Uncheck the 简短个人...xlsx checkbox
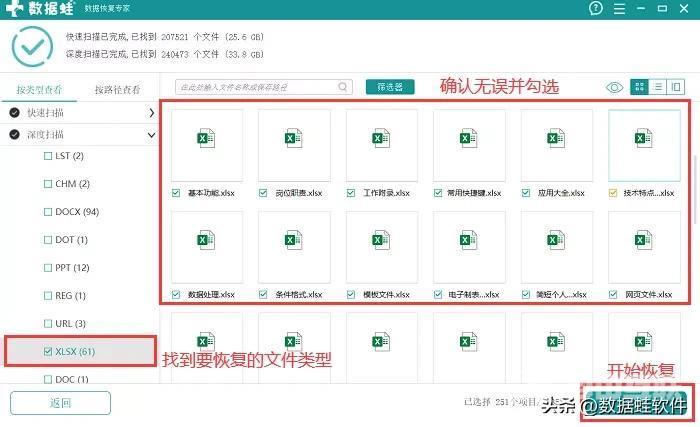The image size is (700, 427). coord(526,294)
